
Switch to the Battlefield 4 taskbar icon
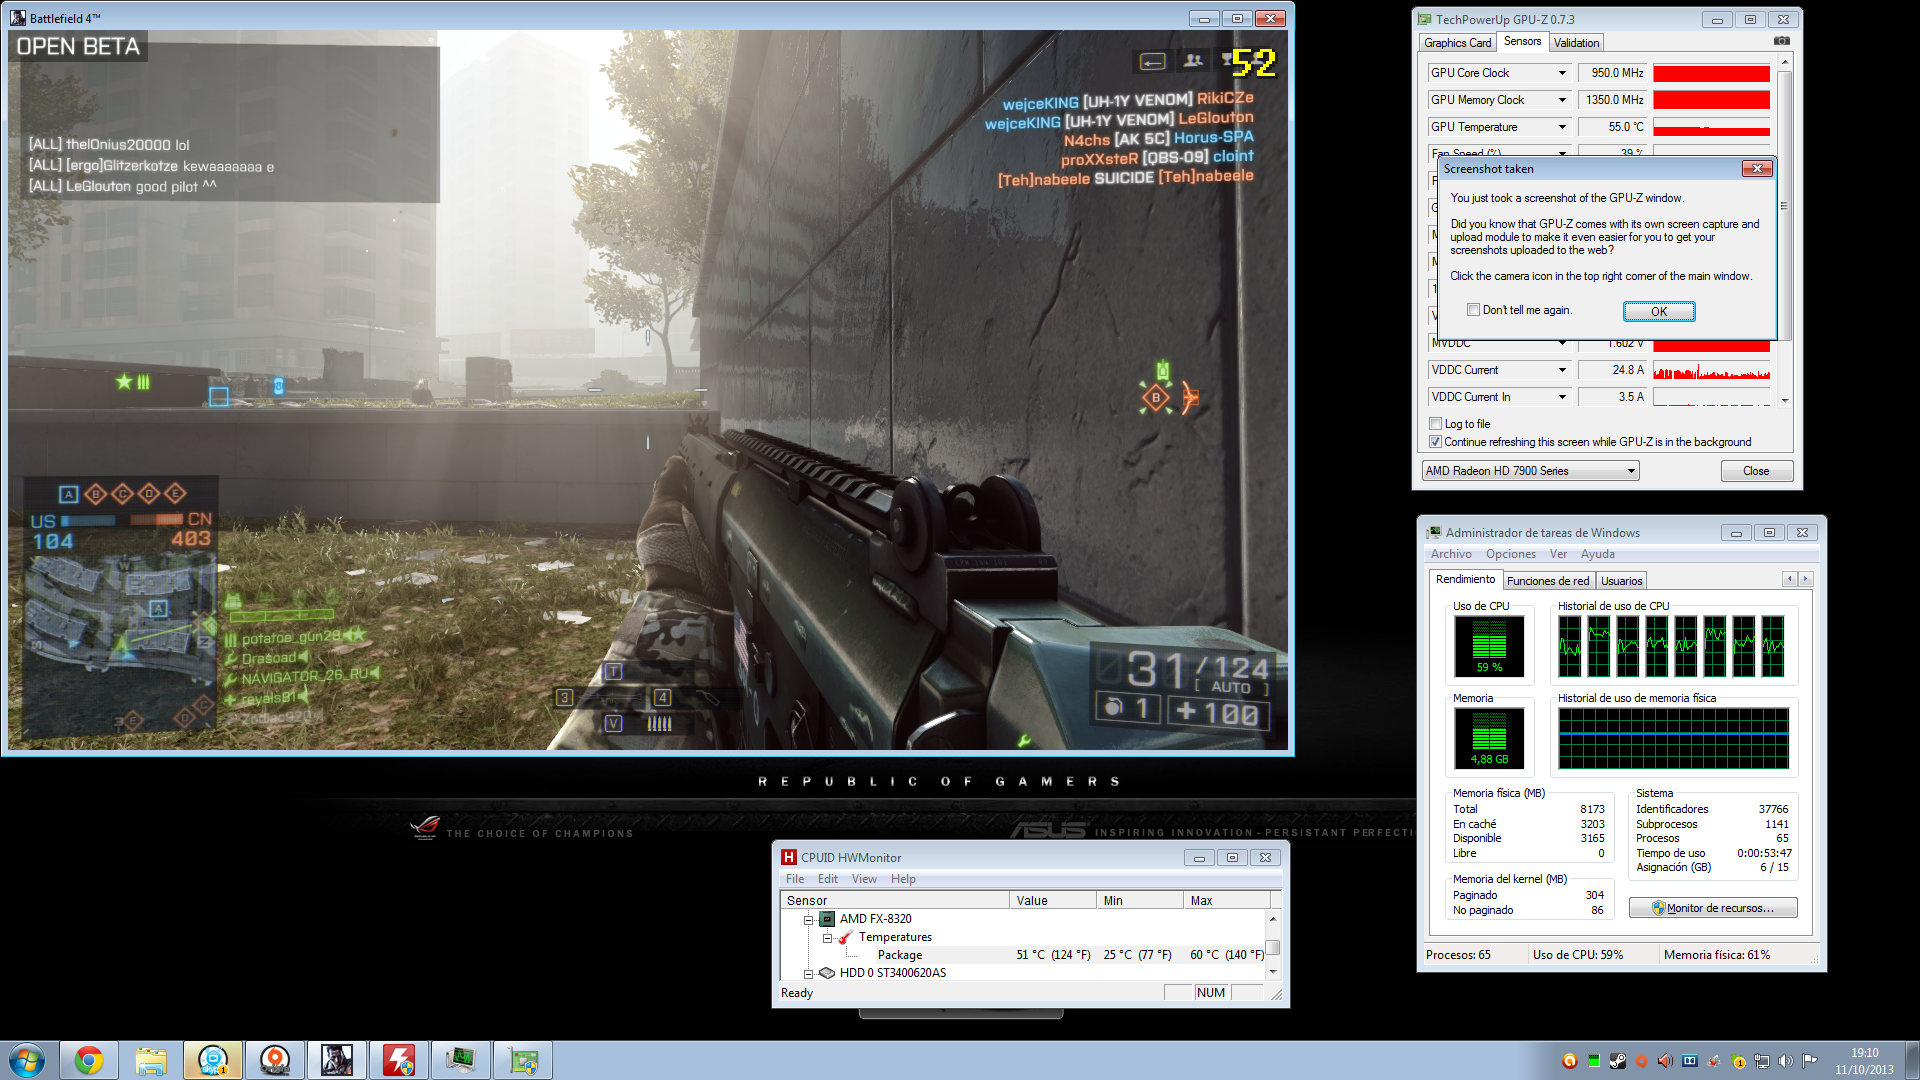point(337,1060)
